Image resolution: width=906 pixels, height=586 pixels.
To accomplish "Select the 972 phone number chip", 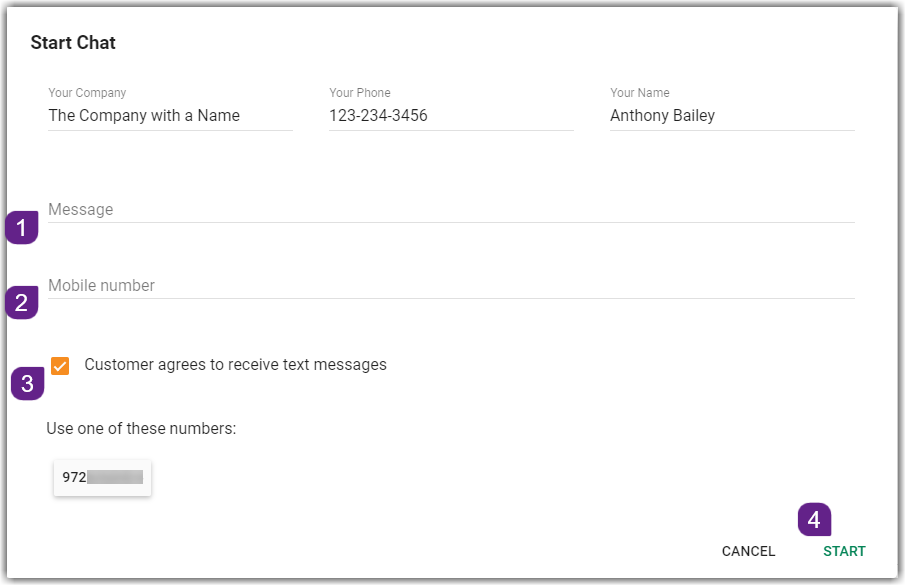I will point(102,477).
